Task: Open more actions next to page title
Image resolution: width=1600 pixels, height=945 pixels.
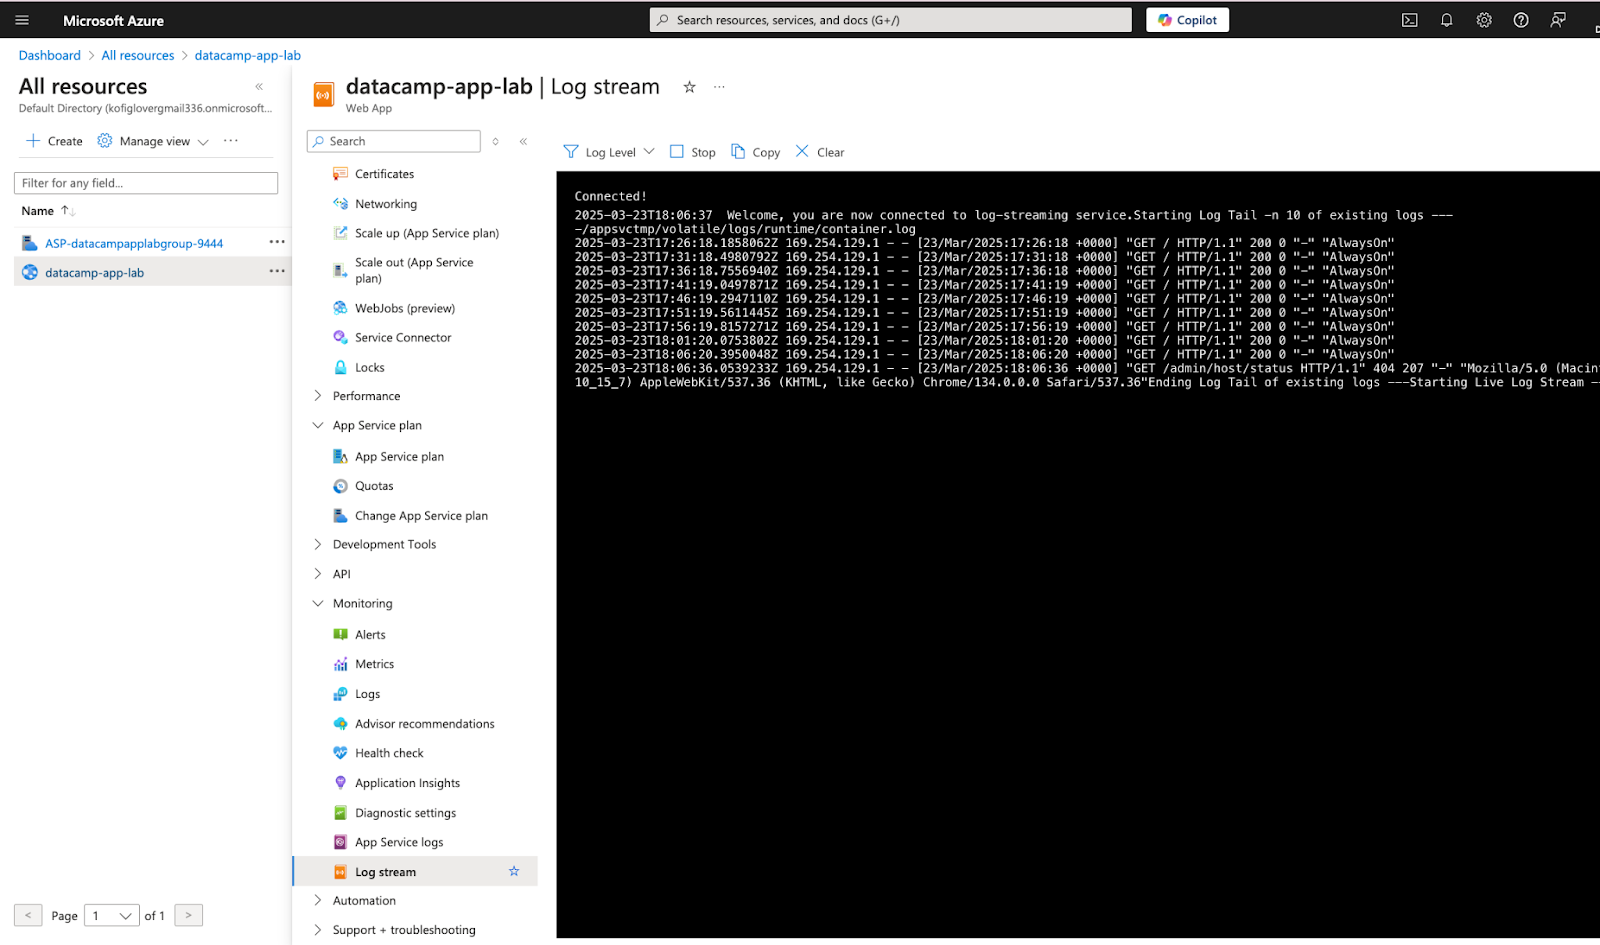Action: click(x=719, y=87)
